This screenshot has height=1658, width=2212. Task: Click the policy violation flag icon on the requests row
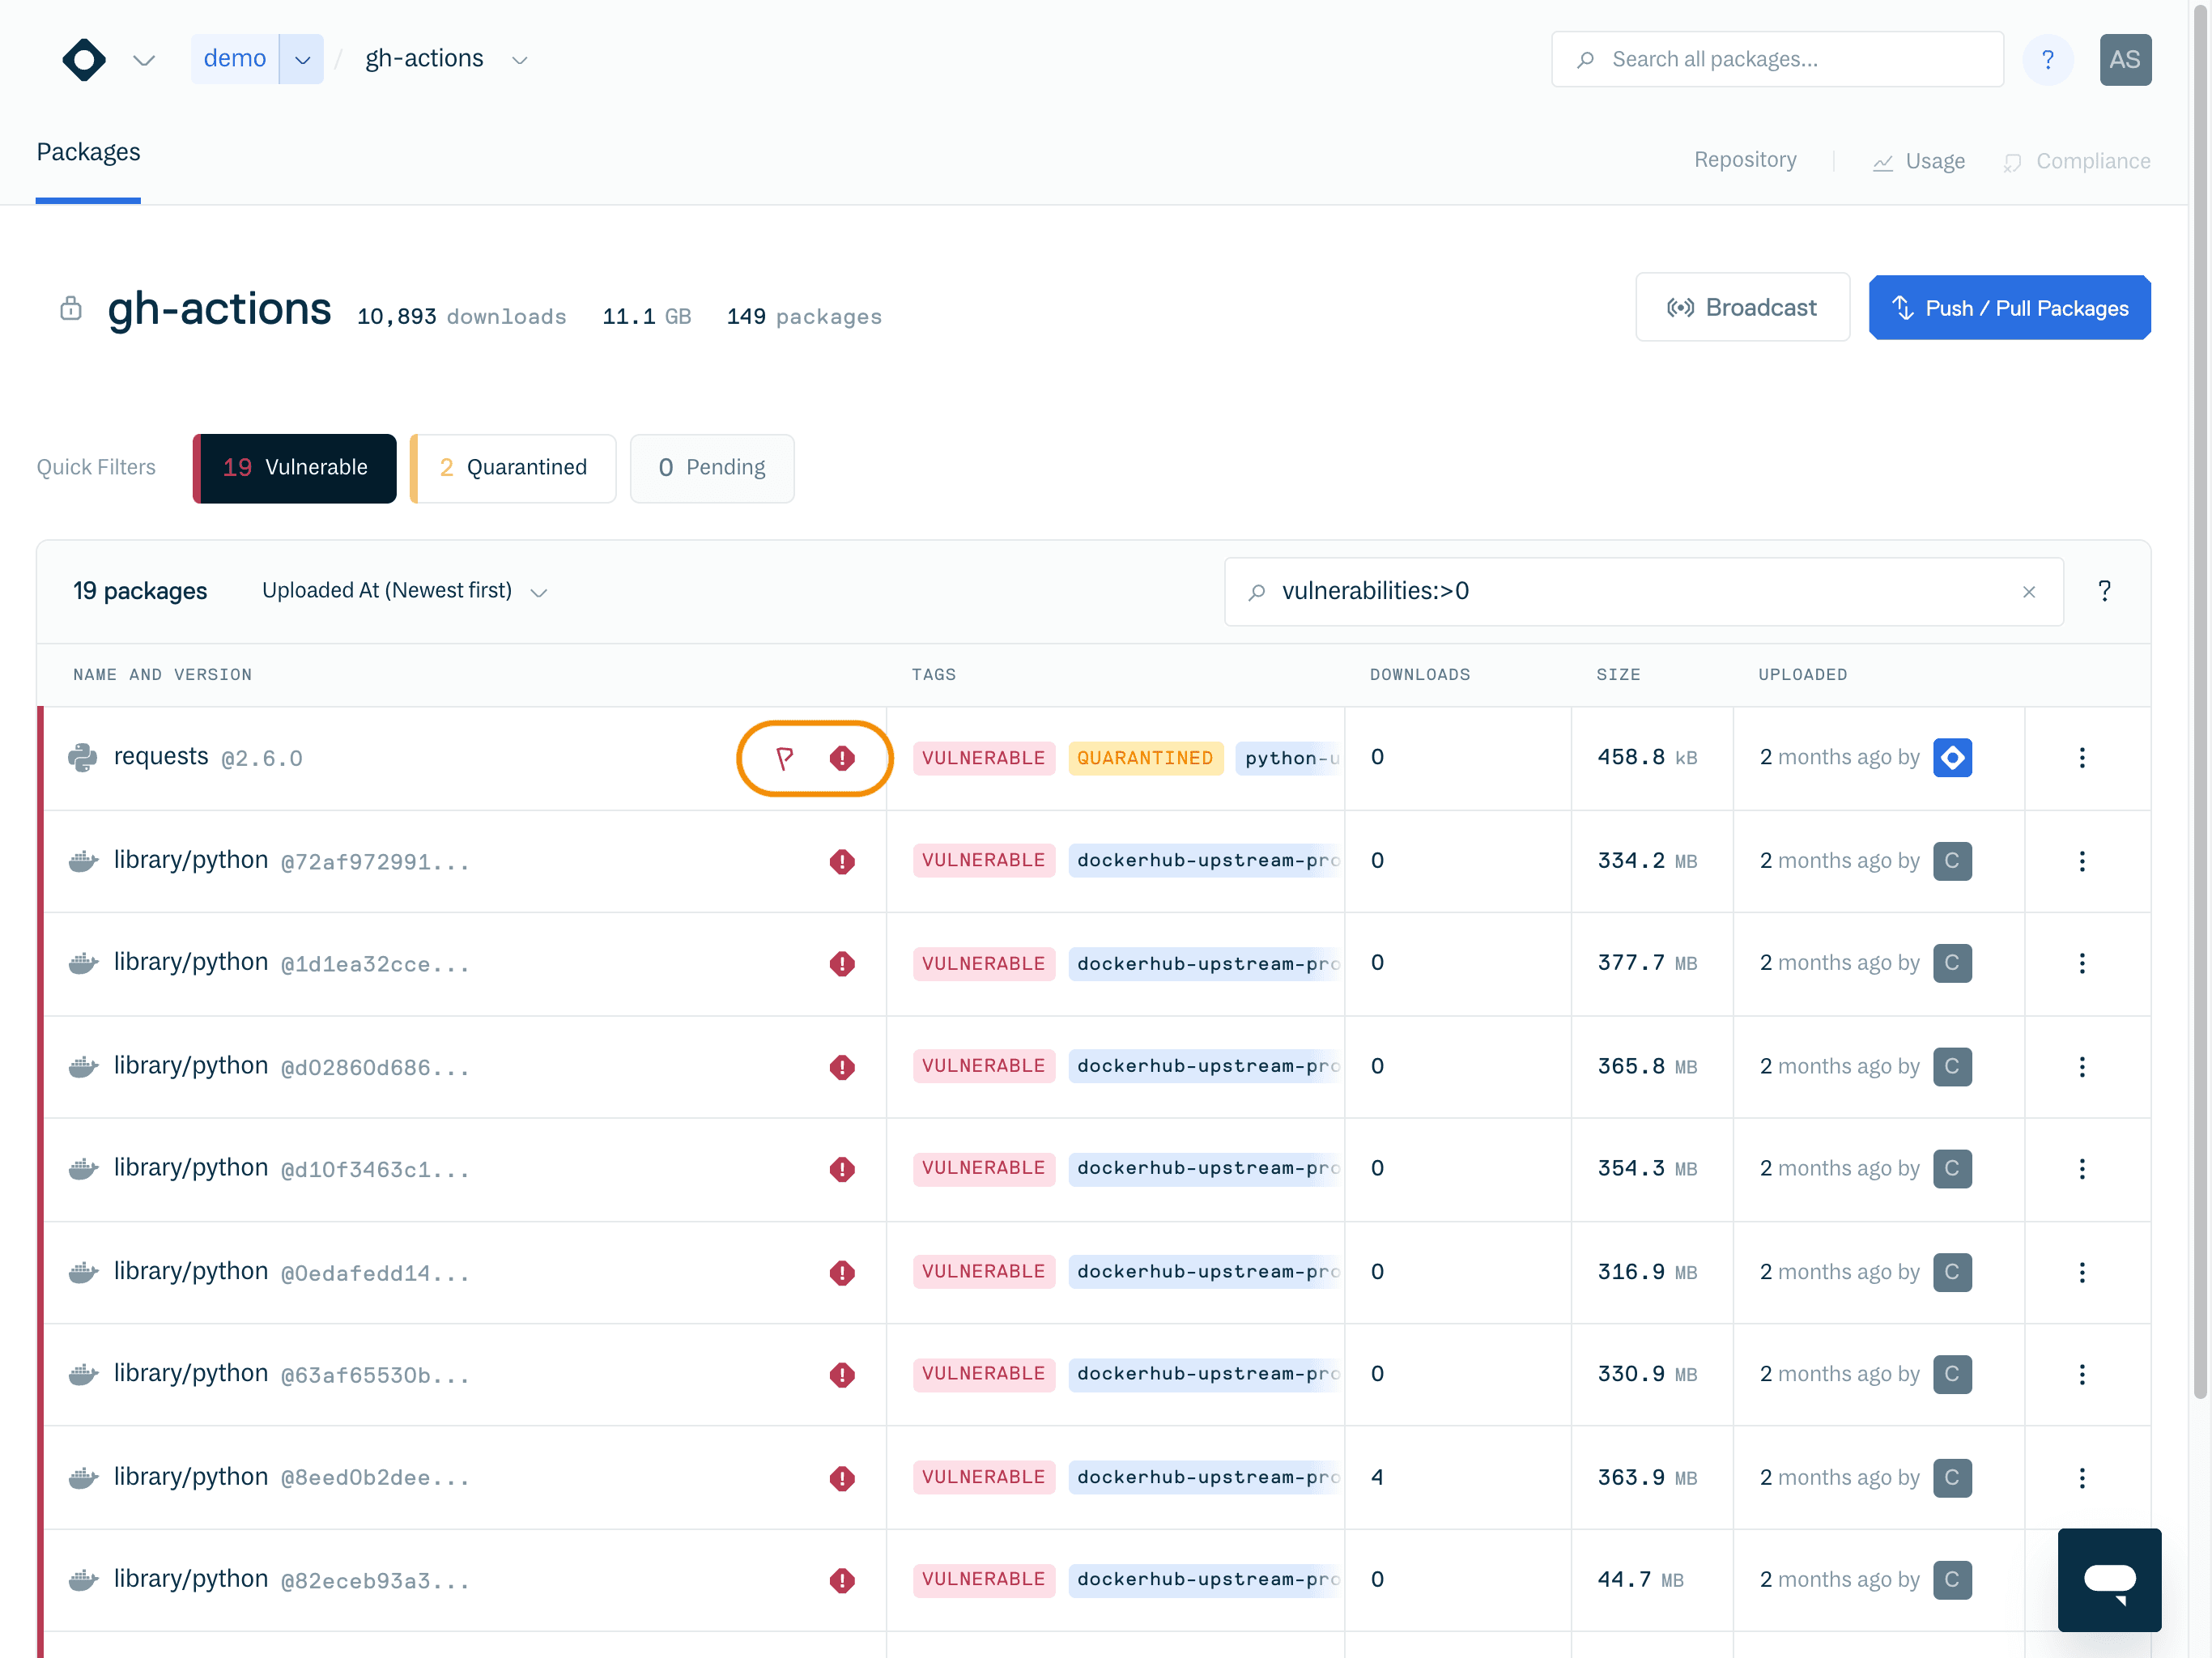(x=785, y=758)
